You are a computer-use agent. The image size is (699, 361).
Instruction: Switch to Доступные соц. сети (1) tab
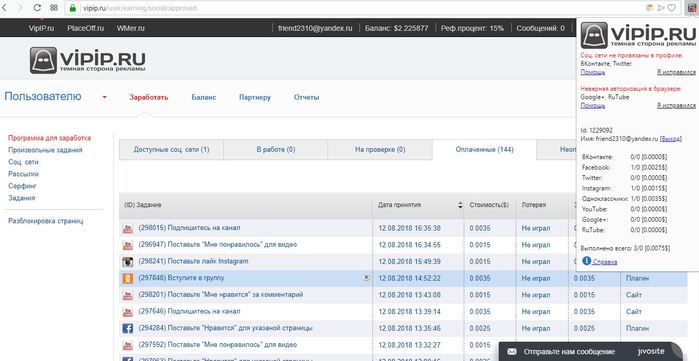tap(171, 150)
